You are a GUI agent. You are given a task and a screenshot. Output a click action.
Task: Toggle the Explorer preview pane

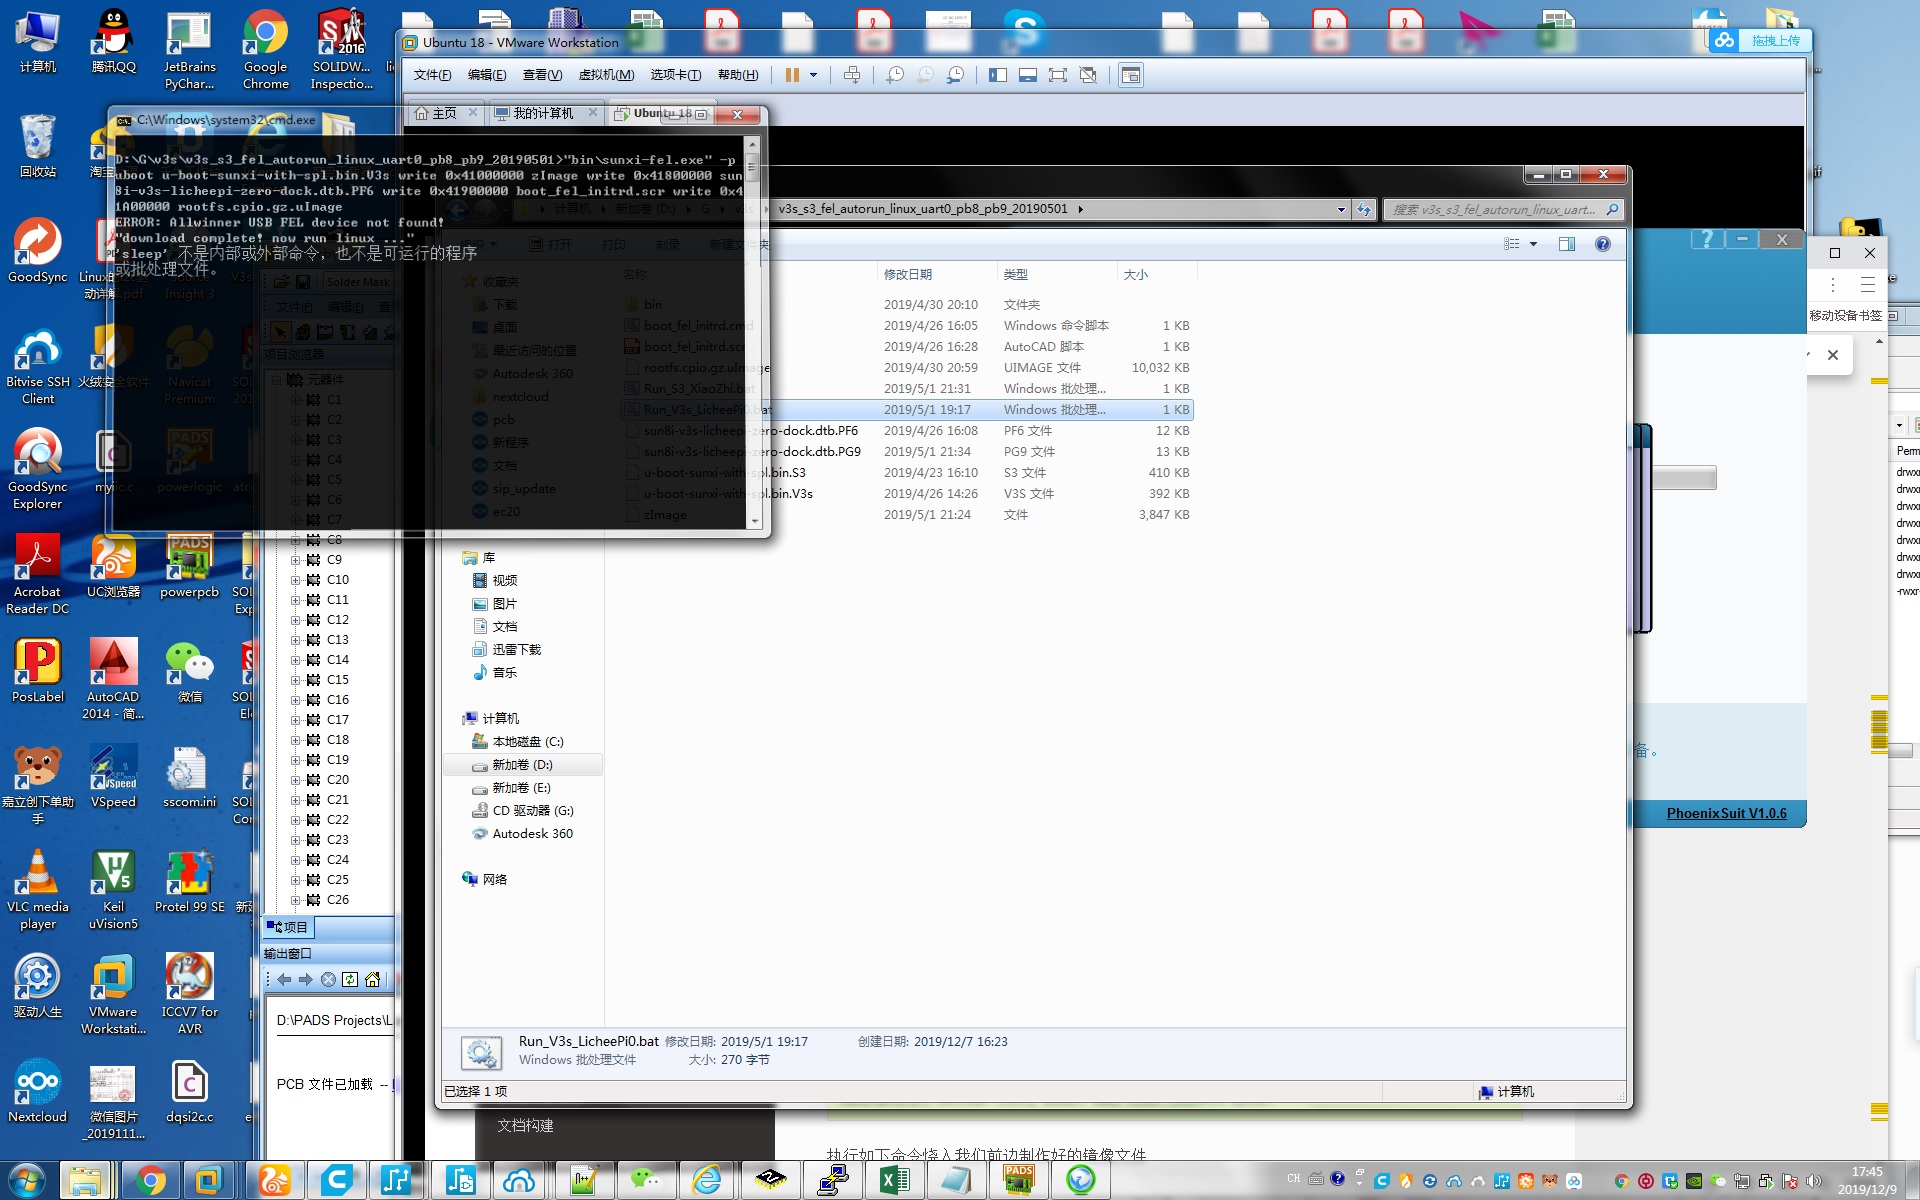(1567, 244)
